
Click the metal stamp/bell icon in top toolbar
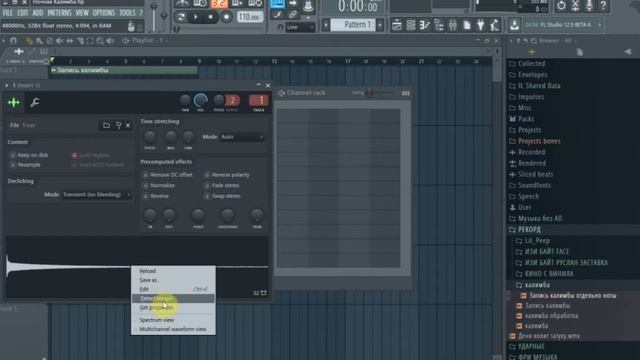click(308, 5)
